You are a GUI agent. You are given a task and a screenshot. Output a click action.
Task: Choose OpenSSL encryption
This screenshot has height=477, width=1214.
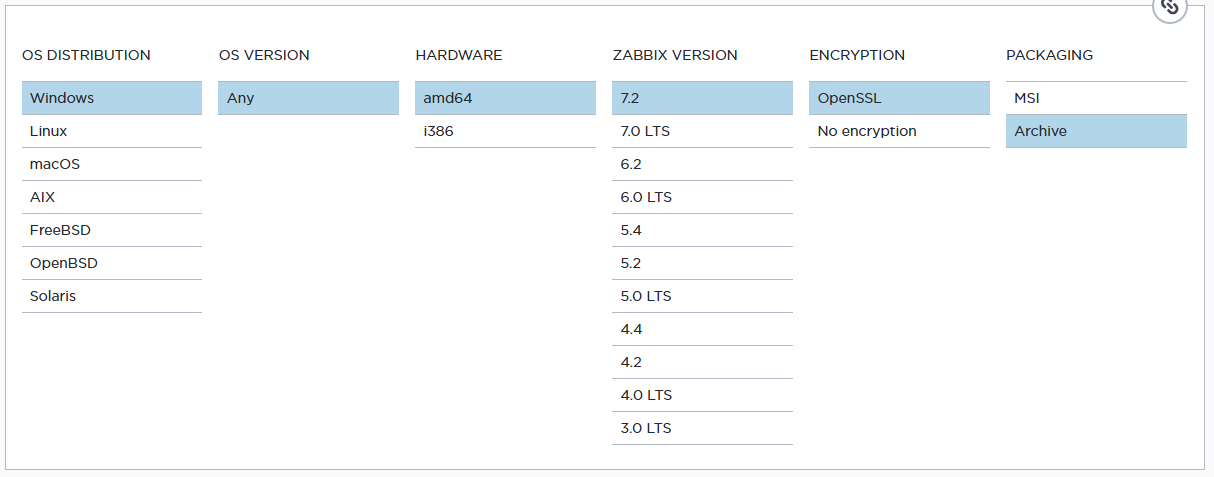(x=898, y=98)
